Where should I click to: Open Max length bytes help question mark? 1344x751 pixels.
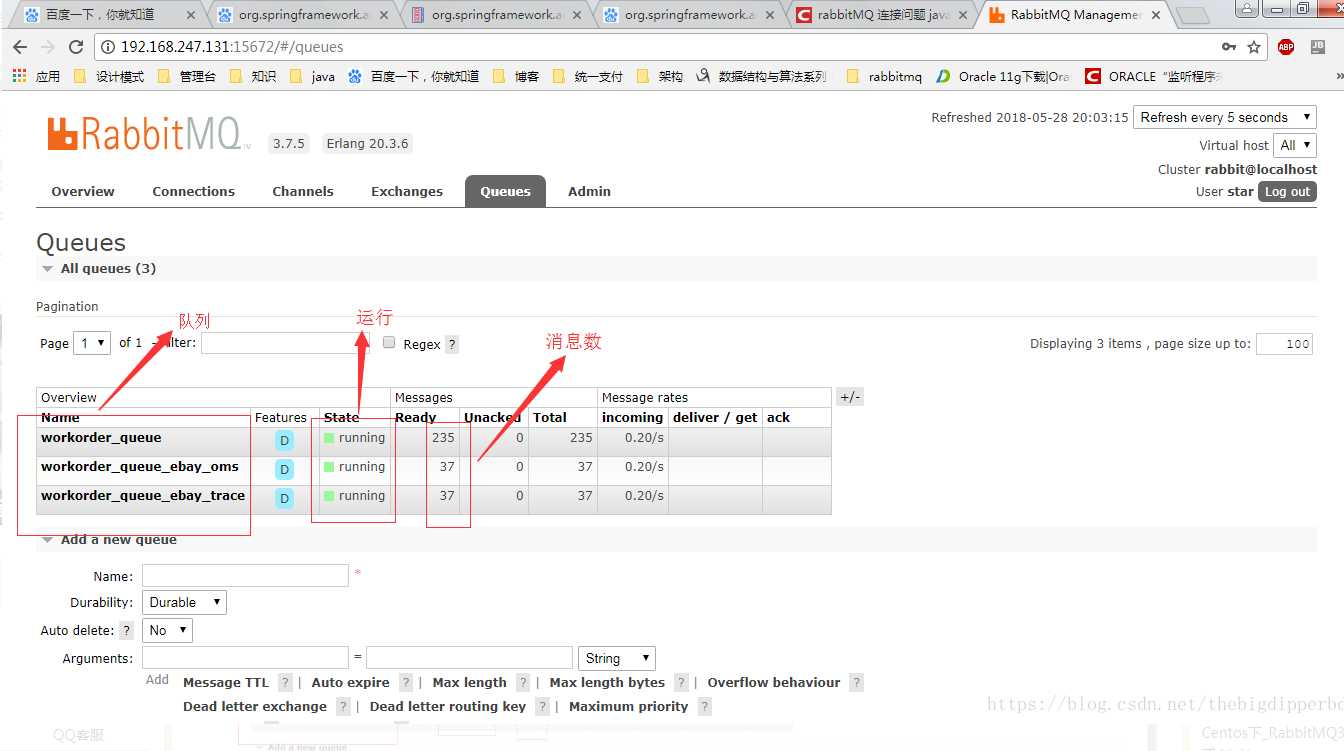[x=681, y=683]
